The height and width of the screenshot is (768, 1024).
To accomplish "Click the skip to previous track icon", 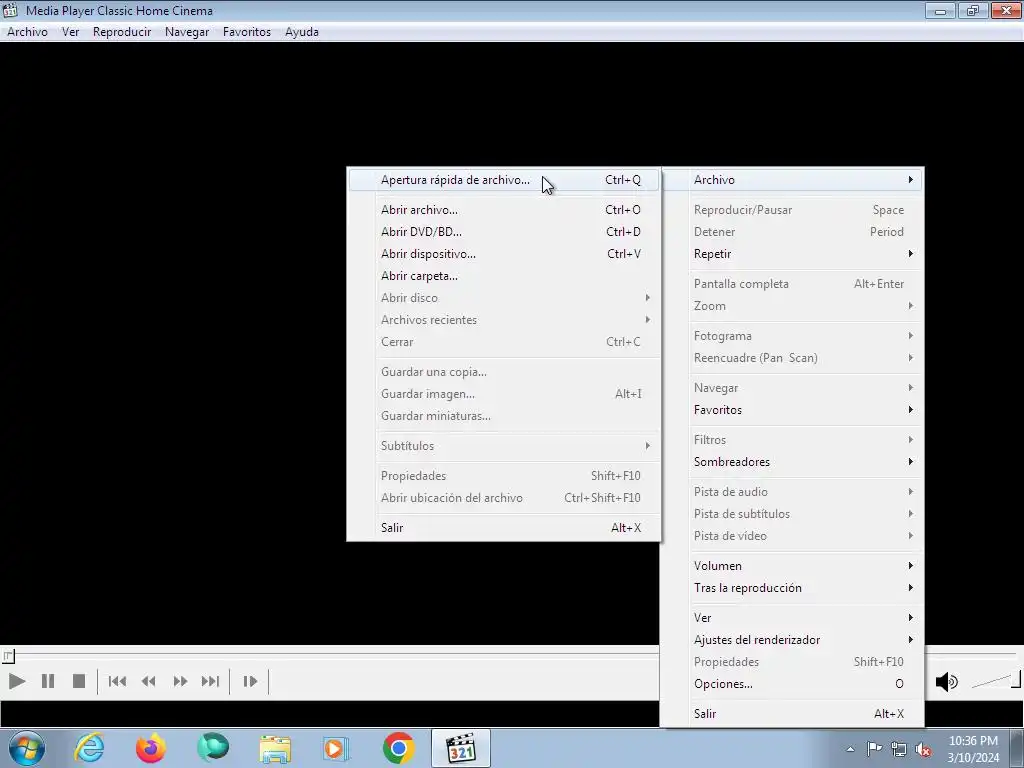I will coord(118,681).
